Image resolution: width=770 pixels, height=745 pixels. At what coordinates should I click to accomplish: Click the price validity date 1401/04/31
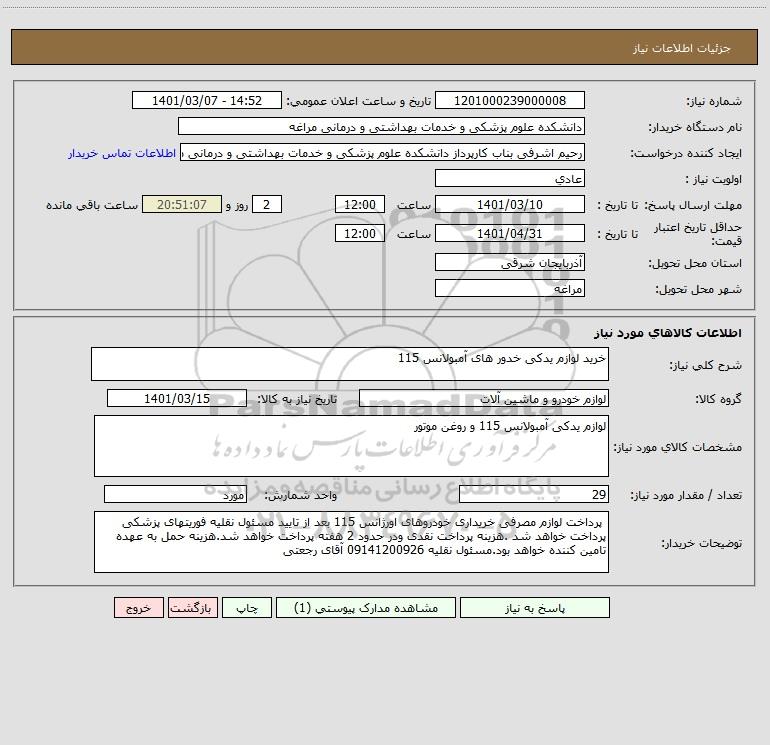tap(510, 234)
